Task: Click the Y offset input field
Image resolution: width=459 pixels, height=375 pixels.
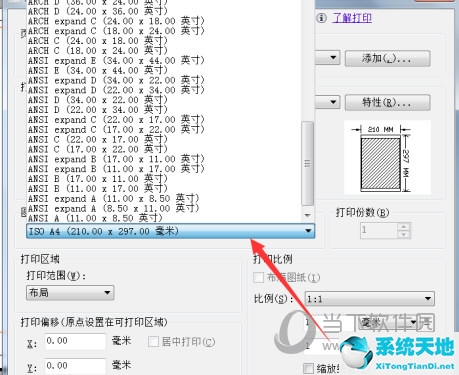Action: click(75, 366)
